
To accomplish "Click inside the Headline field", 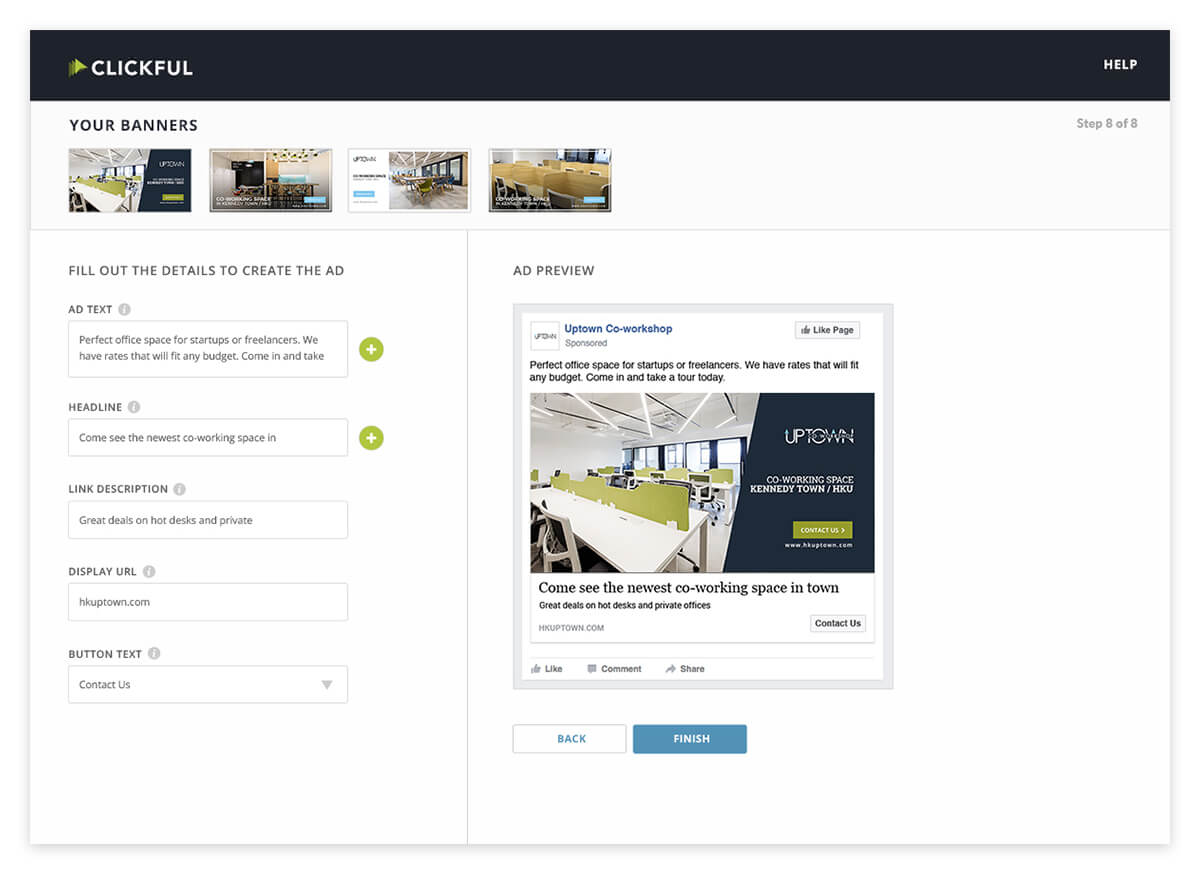I will [x=208, y=438].
